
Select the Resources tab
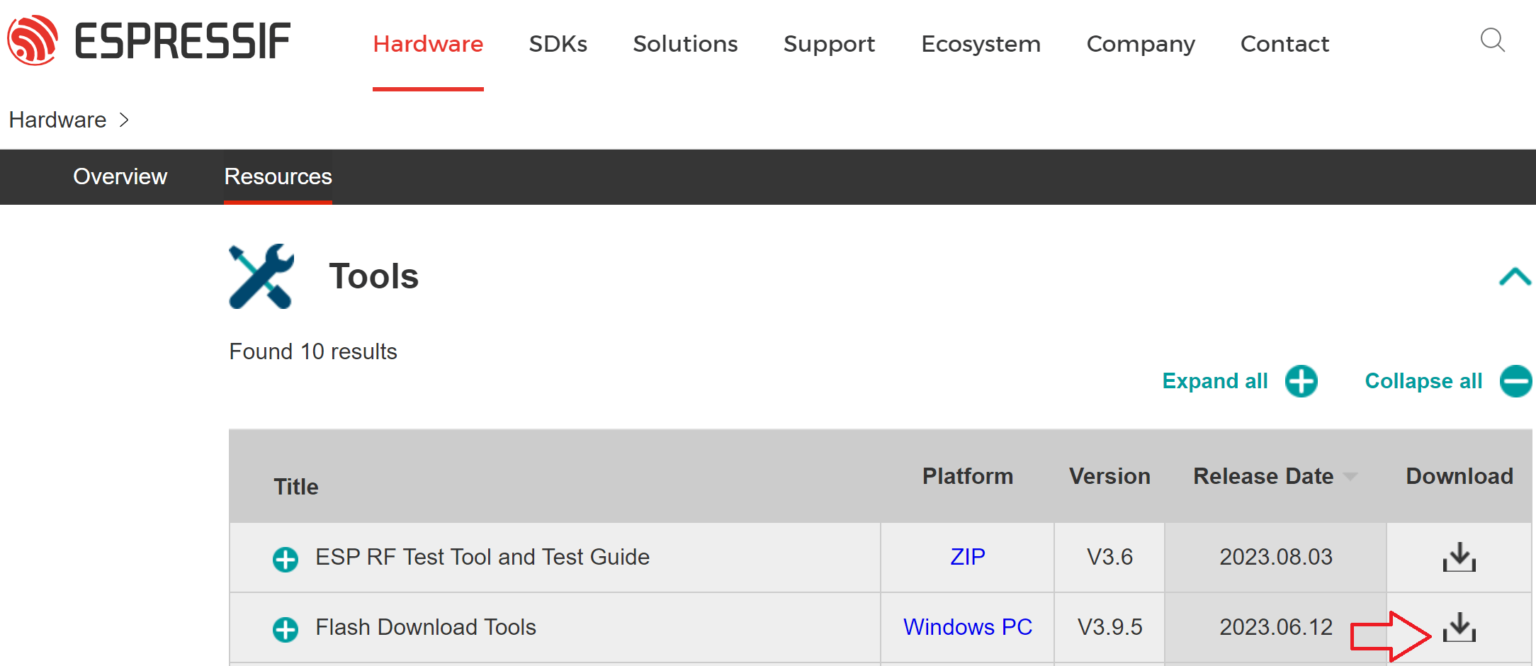[278, 177]
